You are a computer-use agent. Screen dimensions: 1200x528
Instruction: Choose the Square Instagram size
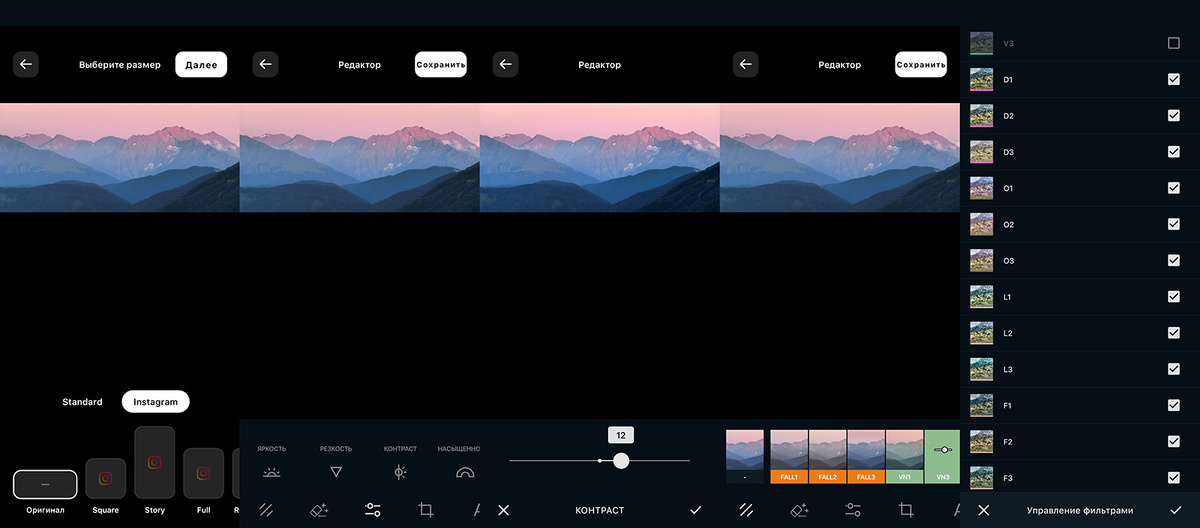point(106,478)
